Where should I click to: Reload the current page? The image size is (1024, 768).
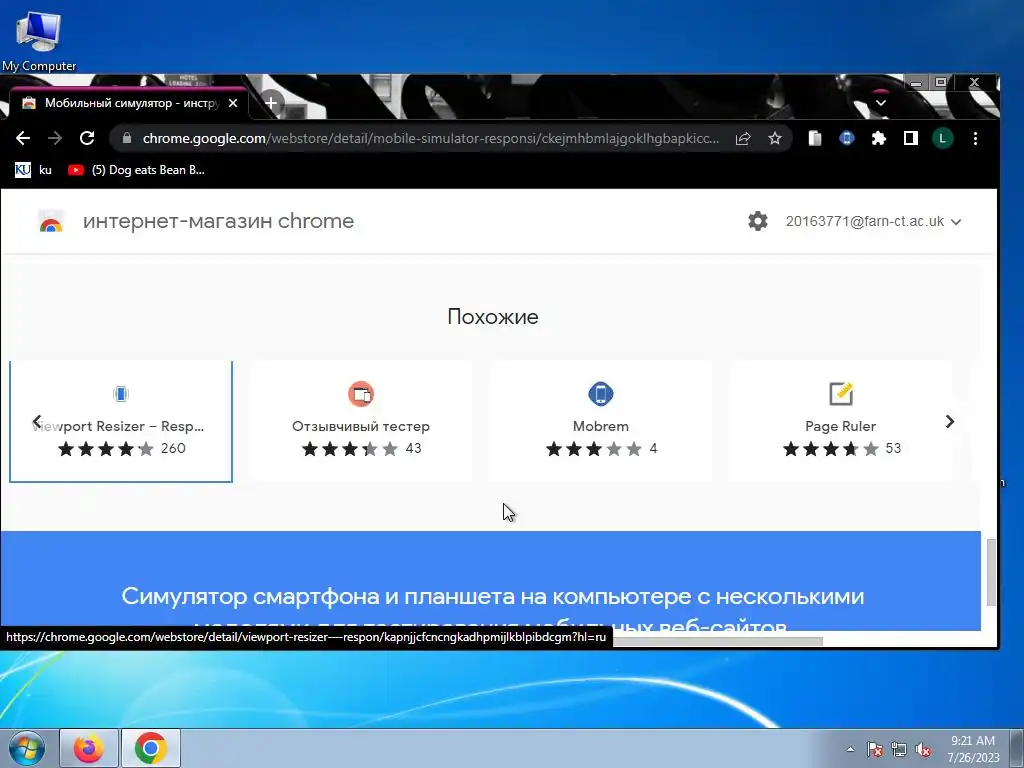pos(87,138)
